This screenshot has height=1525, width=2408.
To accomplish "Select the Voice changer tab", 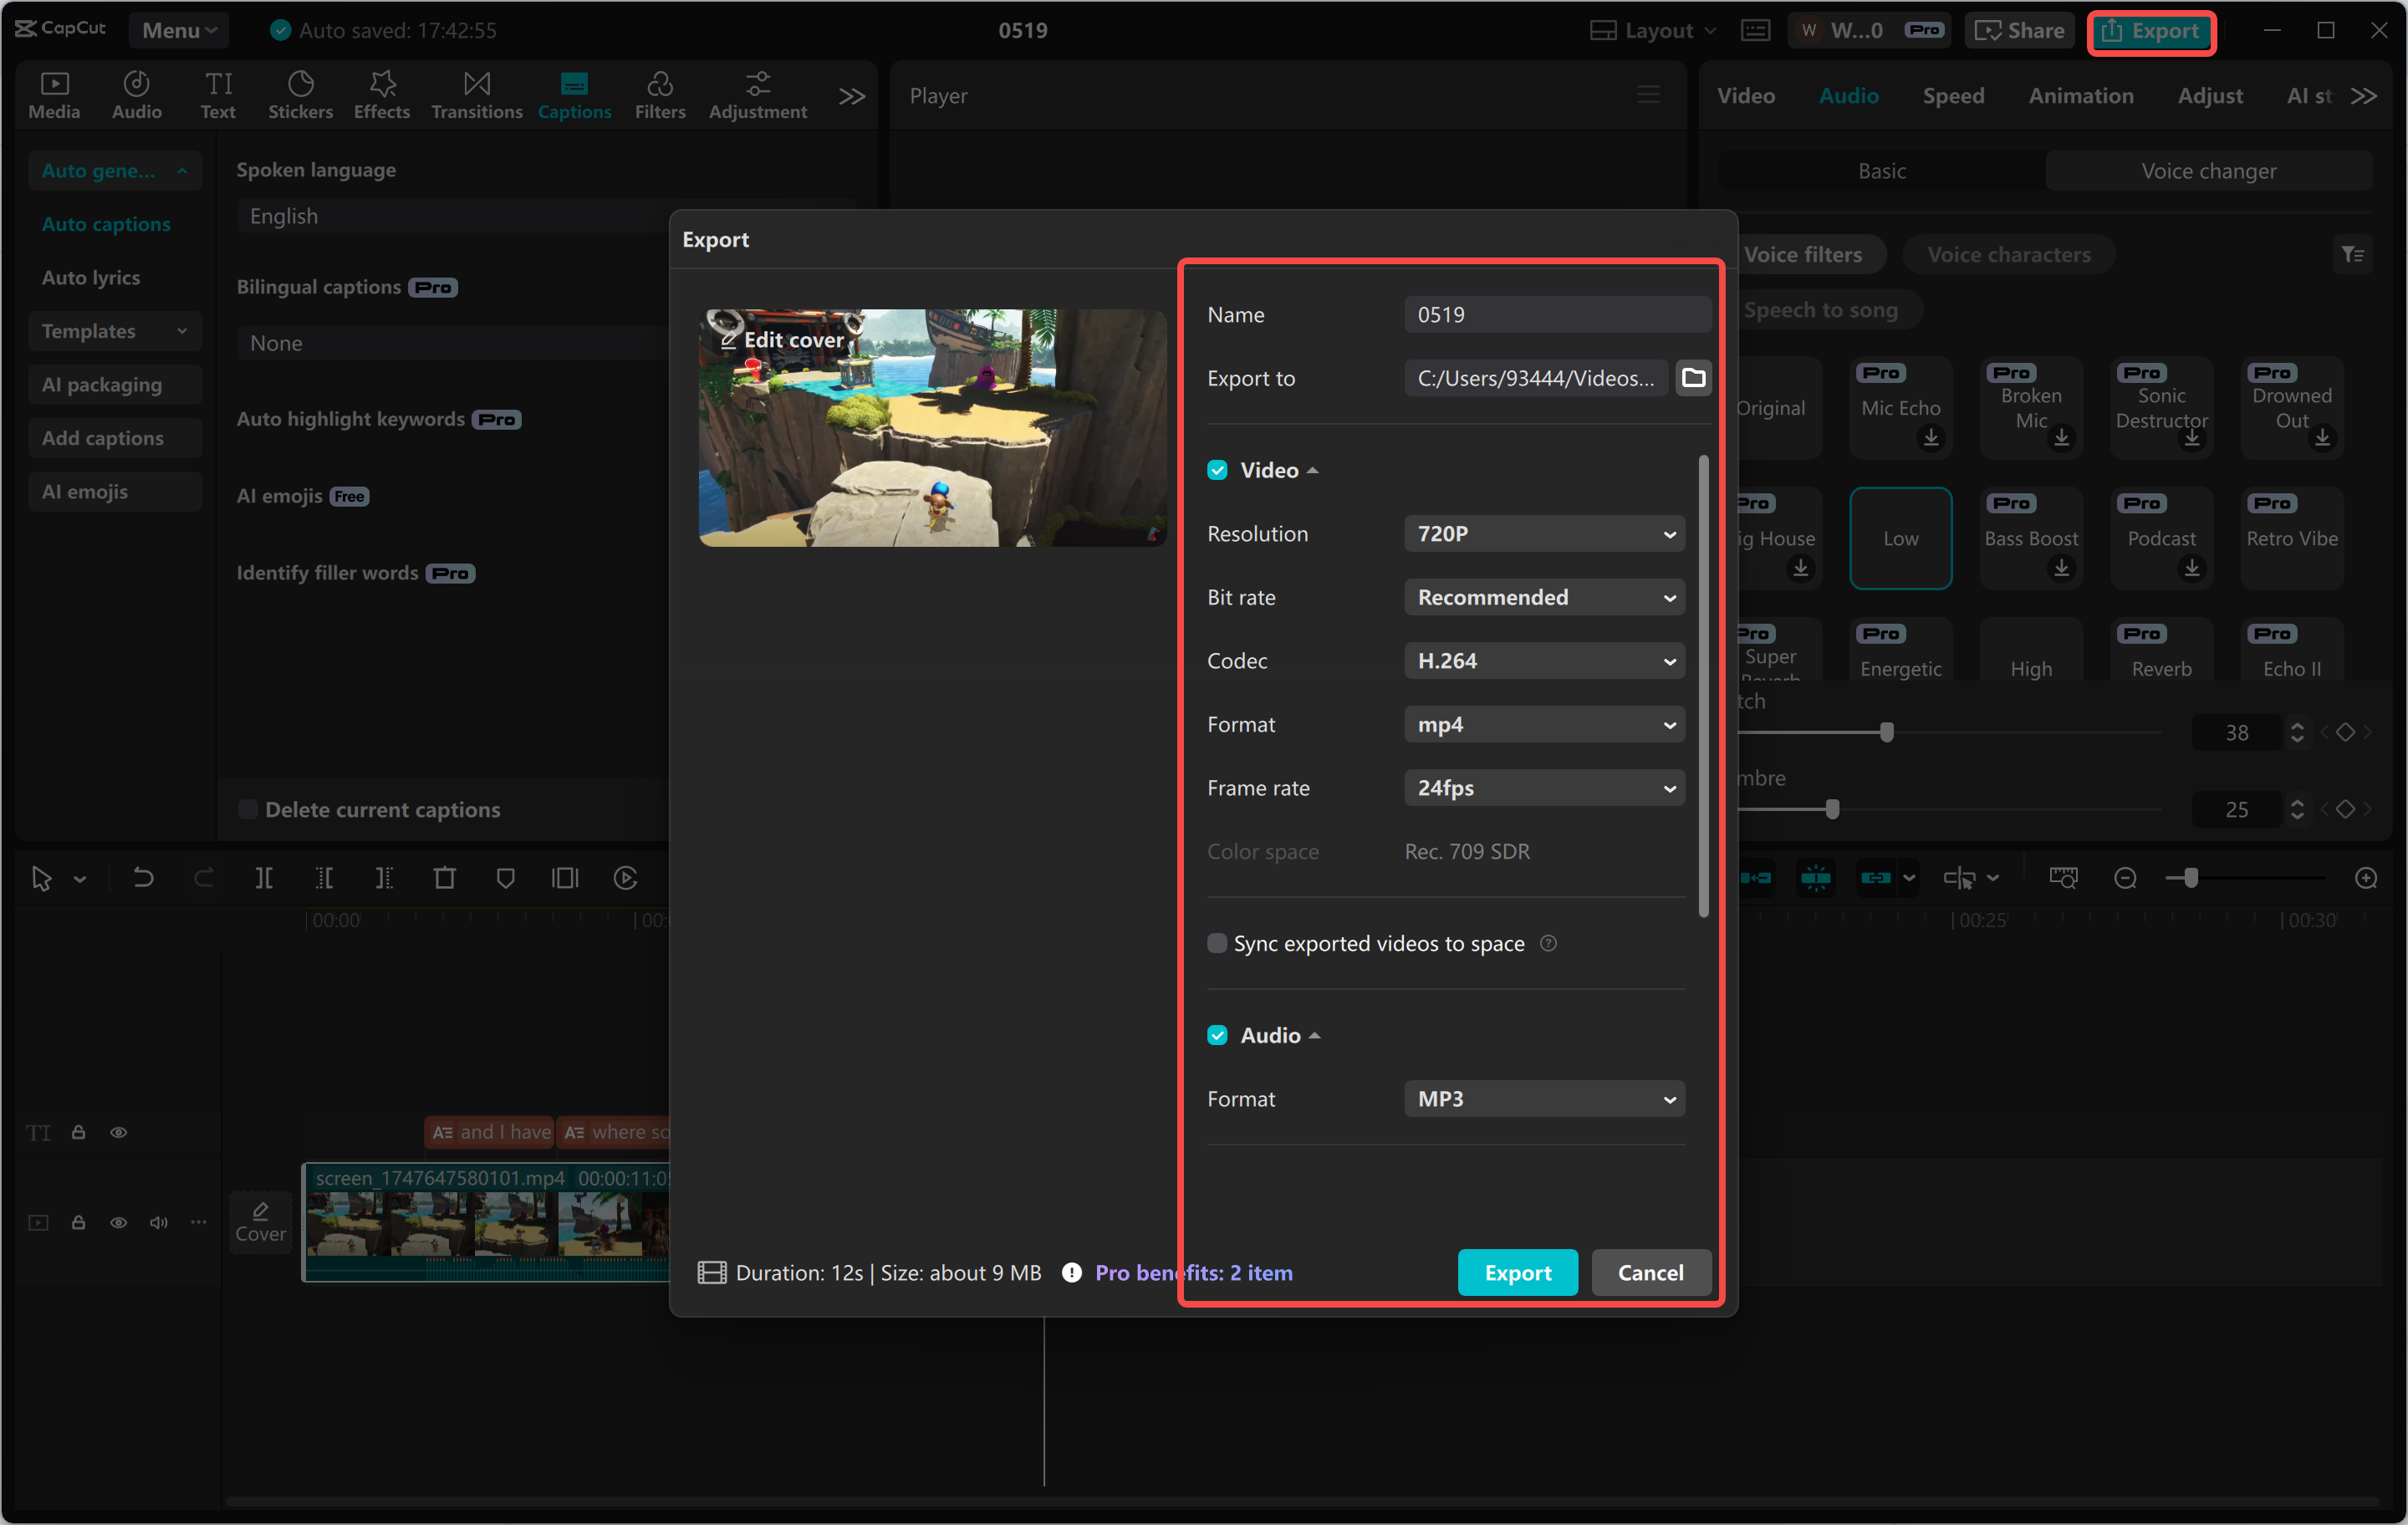I will coord(2208,170).
